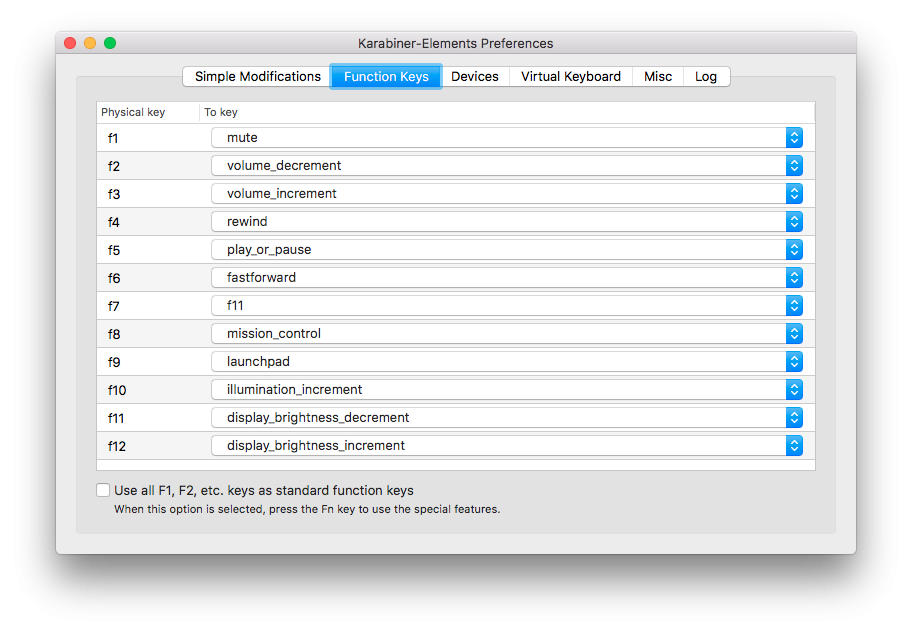Viewport: 912px width, 634px height.
Task: Open the f5 play_or_pause dropdown
Action: (x=507, y=250)
